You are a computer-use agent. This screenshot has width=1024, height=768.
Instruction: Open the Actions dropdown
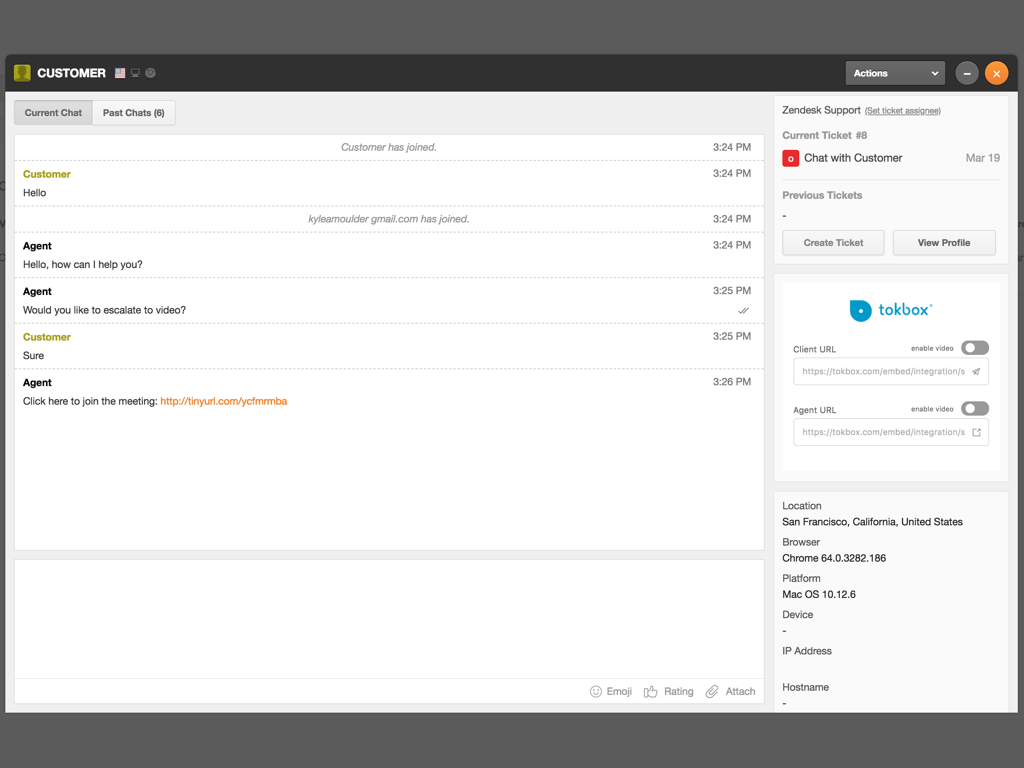click(895, 73)
